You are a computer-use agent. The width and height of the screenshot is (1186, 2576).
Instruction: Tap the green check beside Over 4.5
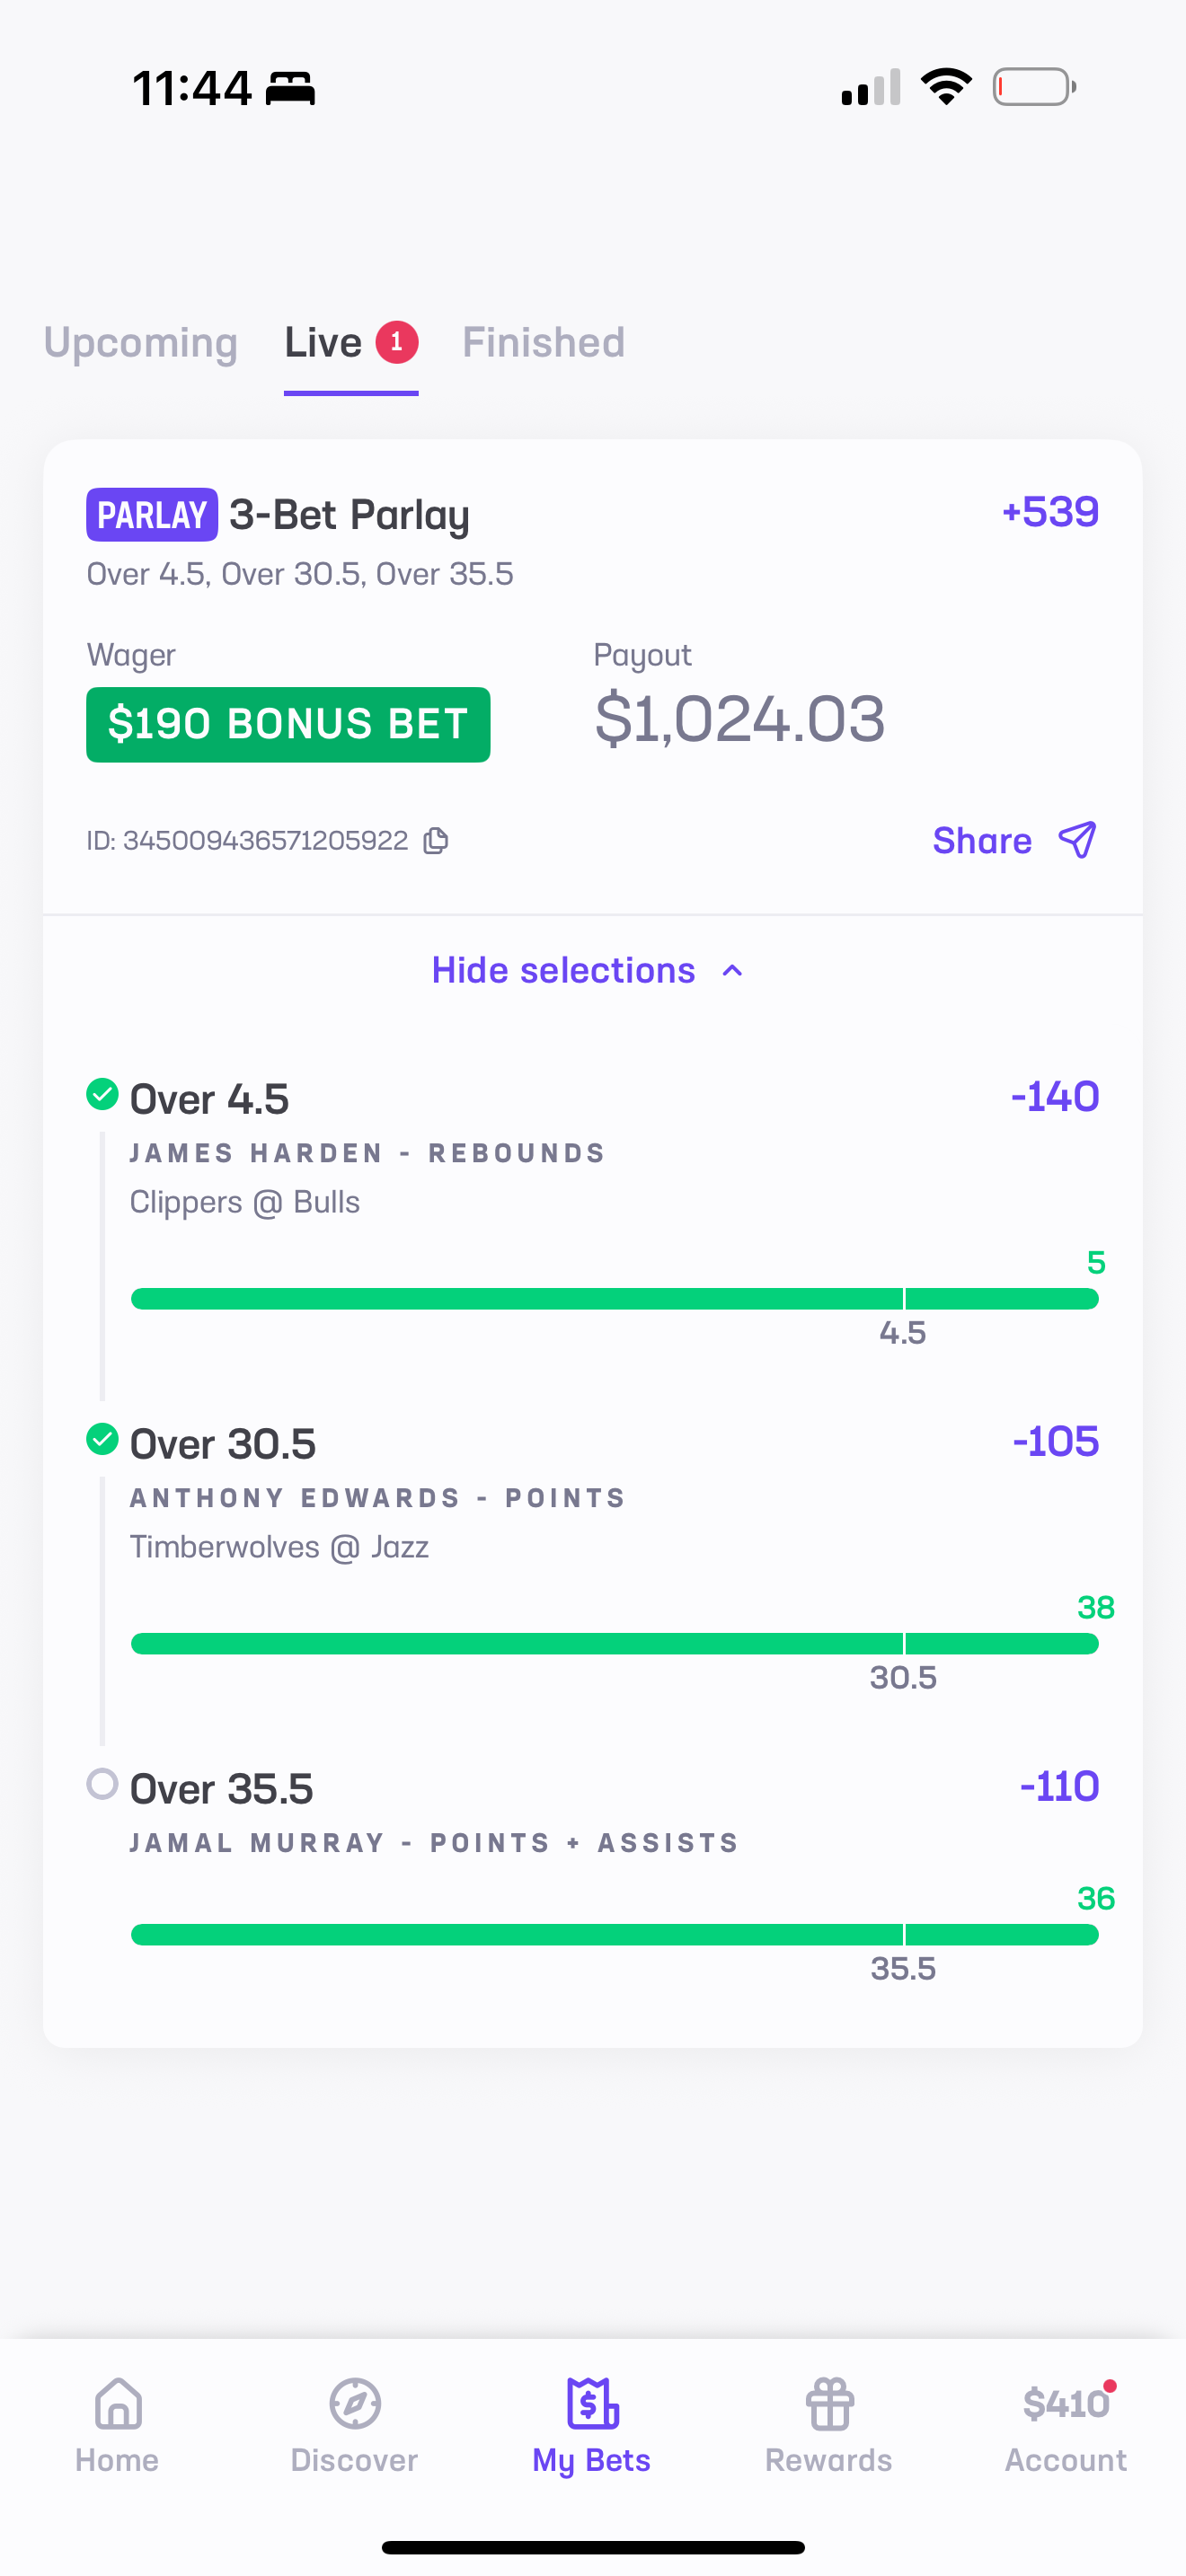tap(102, 1095)
